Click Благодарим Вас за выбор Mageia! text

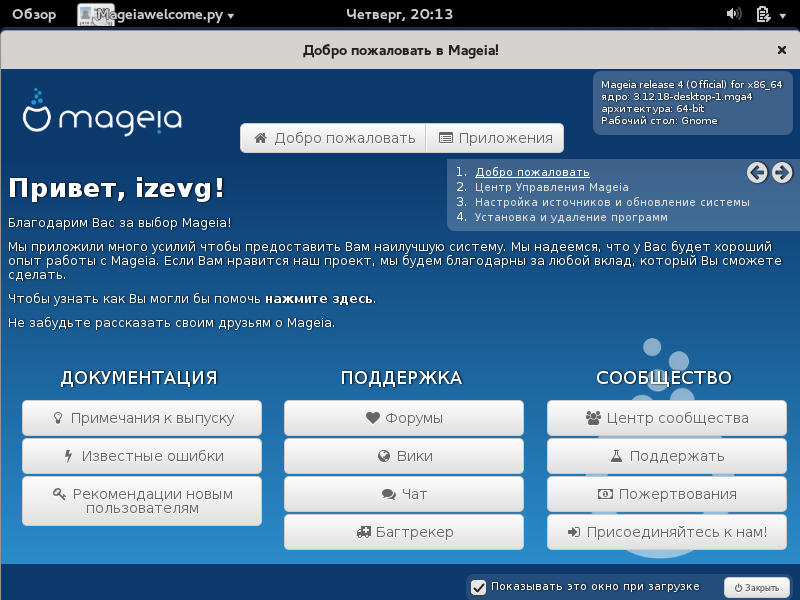pos(119,222)
